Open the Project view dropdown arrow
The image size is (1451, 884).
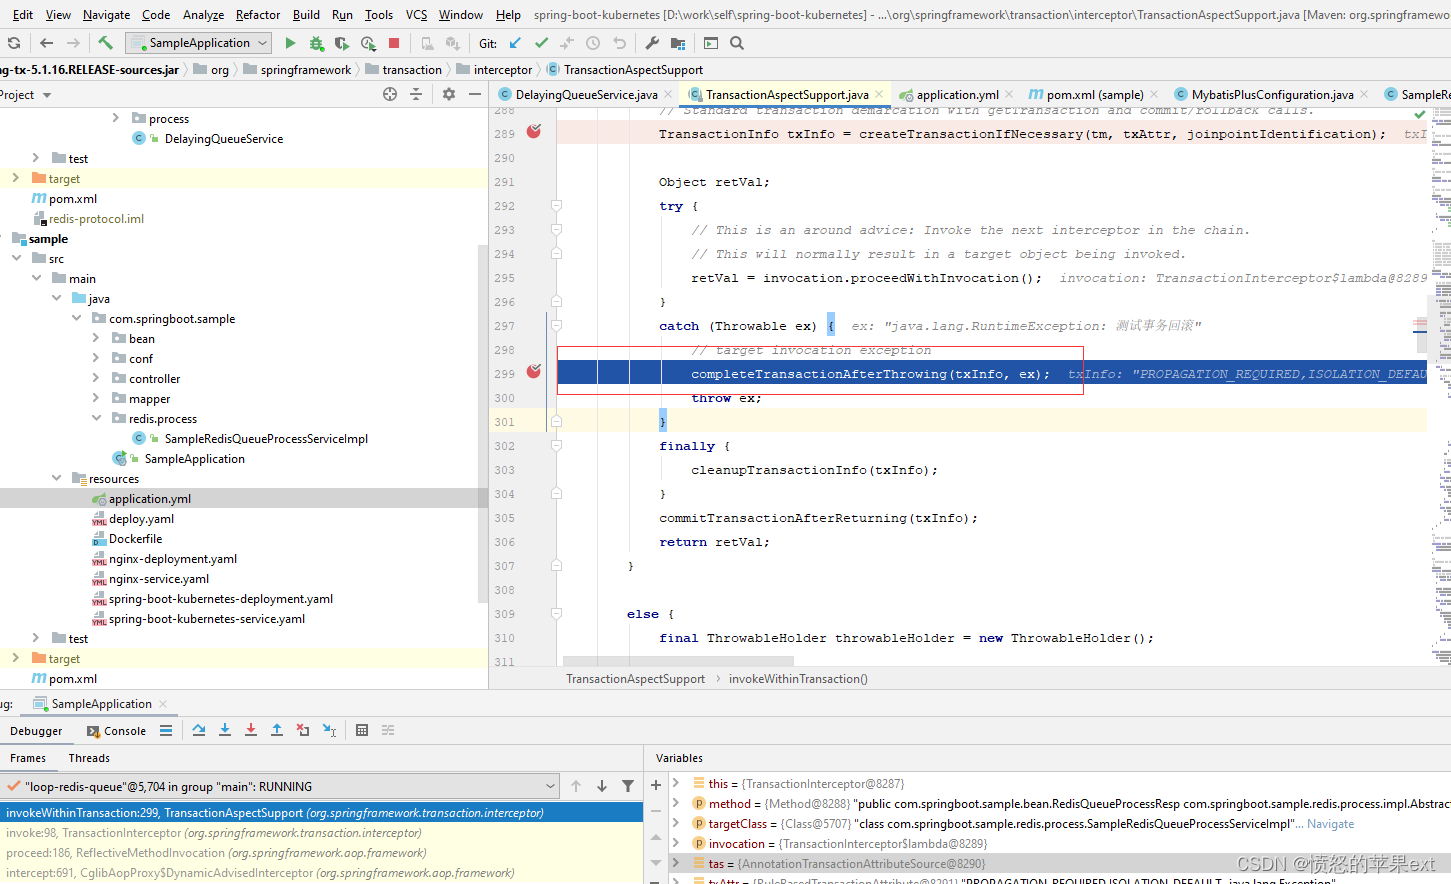(47, 95)
